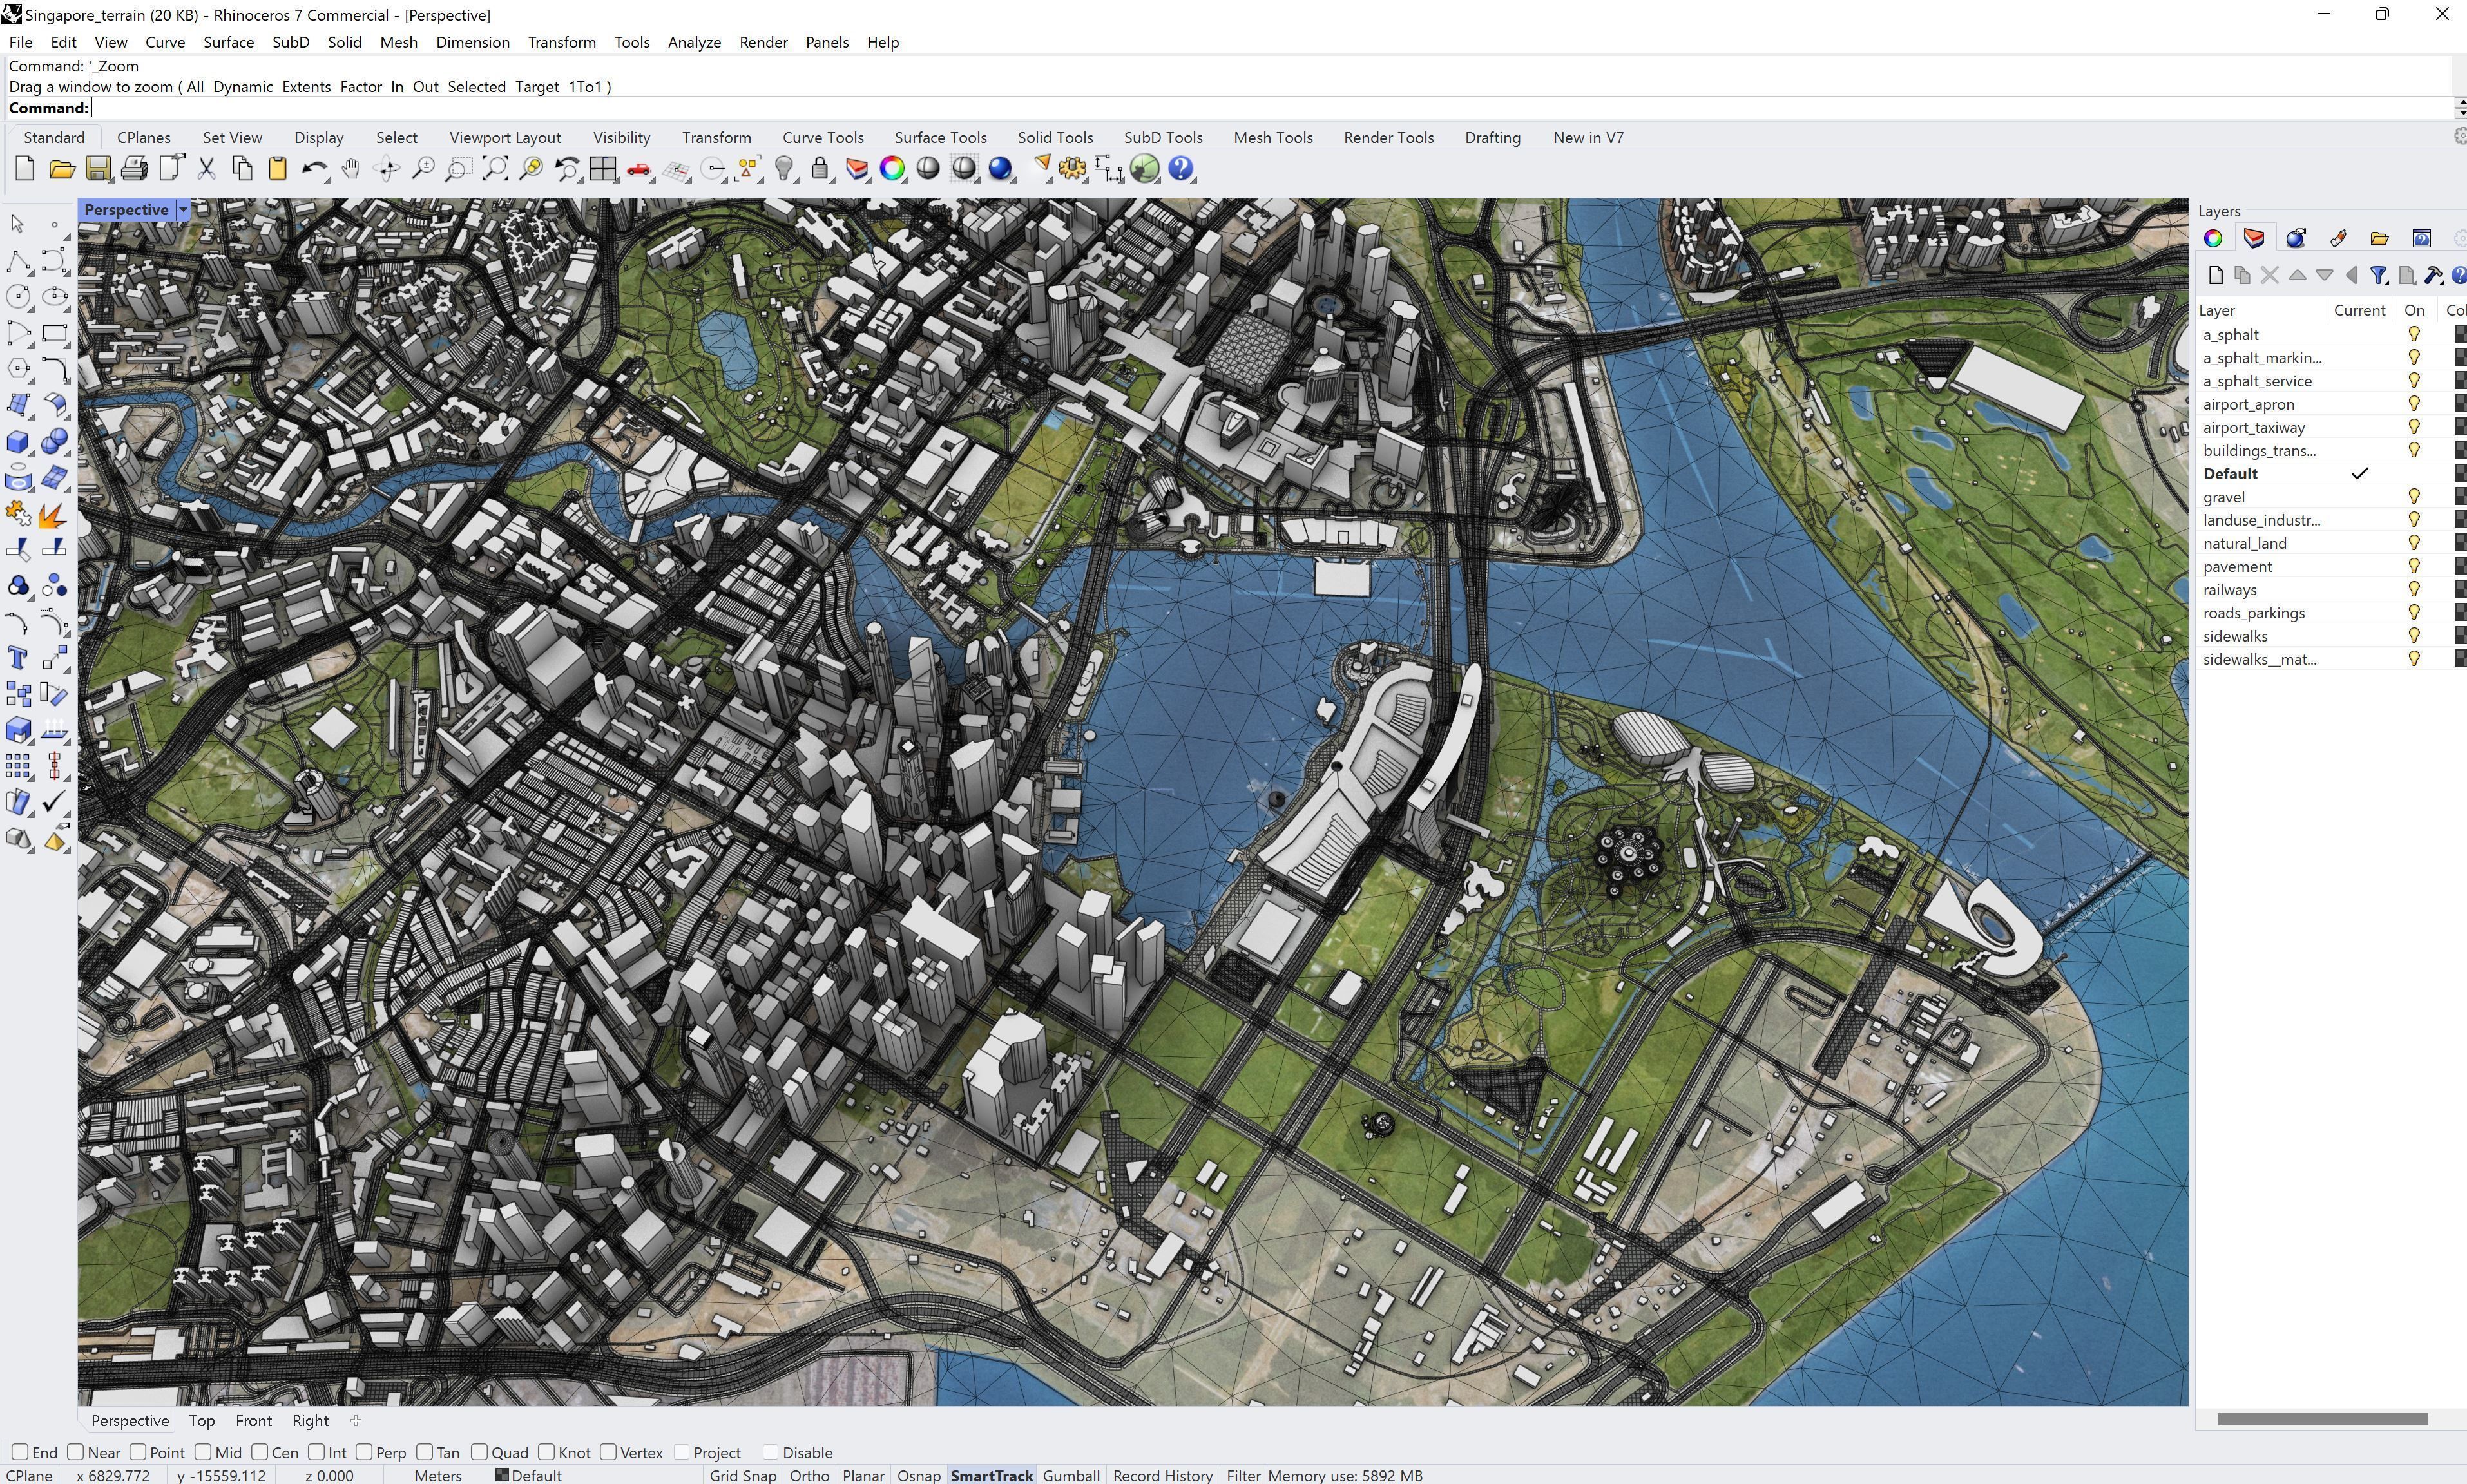Click the Help question mark toolbar icon

coord(1181,169)
